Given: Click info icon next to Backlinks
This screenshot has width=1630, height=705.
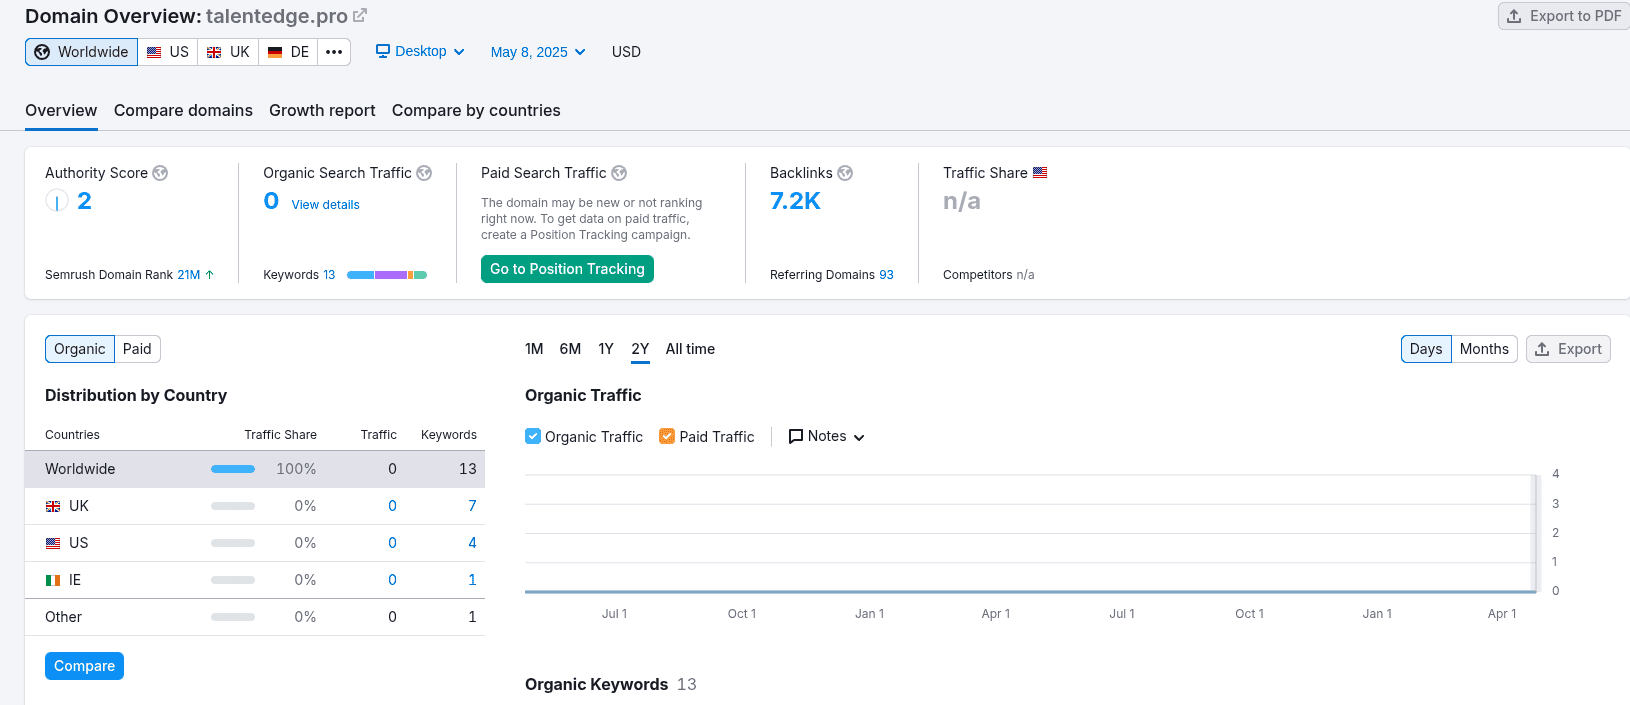Looking at the screenshot, I should coord(845,173).
